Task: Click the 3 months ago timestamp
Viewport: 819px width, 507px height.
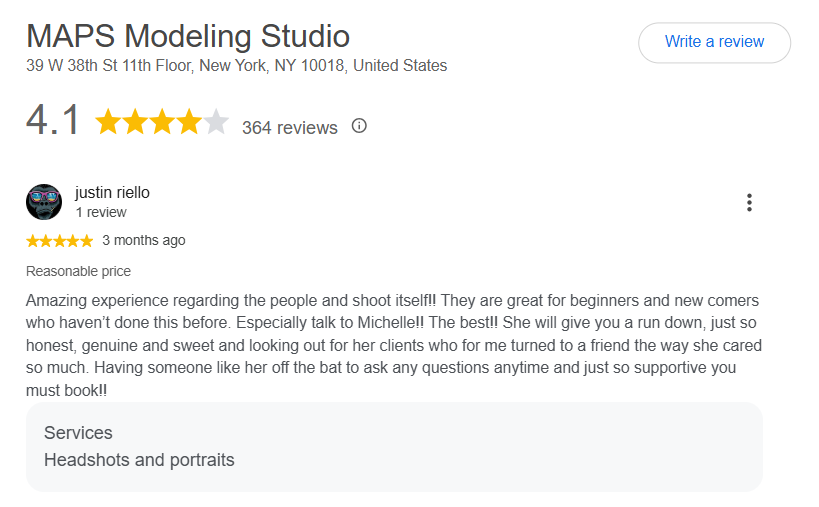Action: [x=144, y=240]
